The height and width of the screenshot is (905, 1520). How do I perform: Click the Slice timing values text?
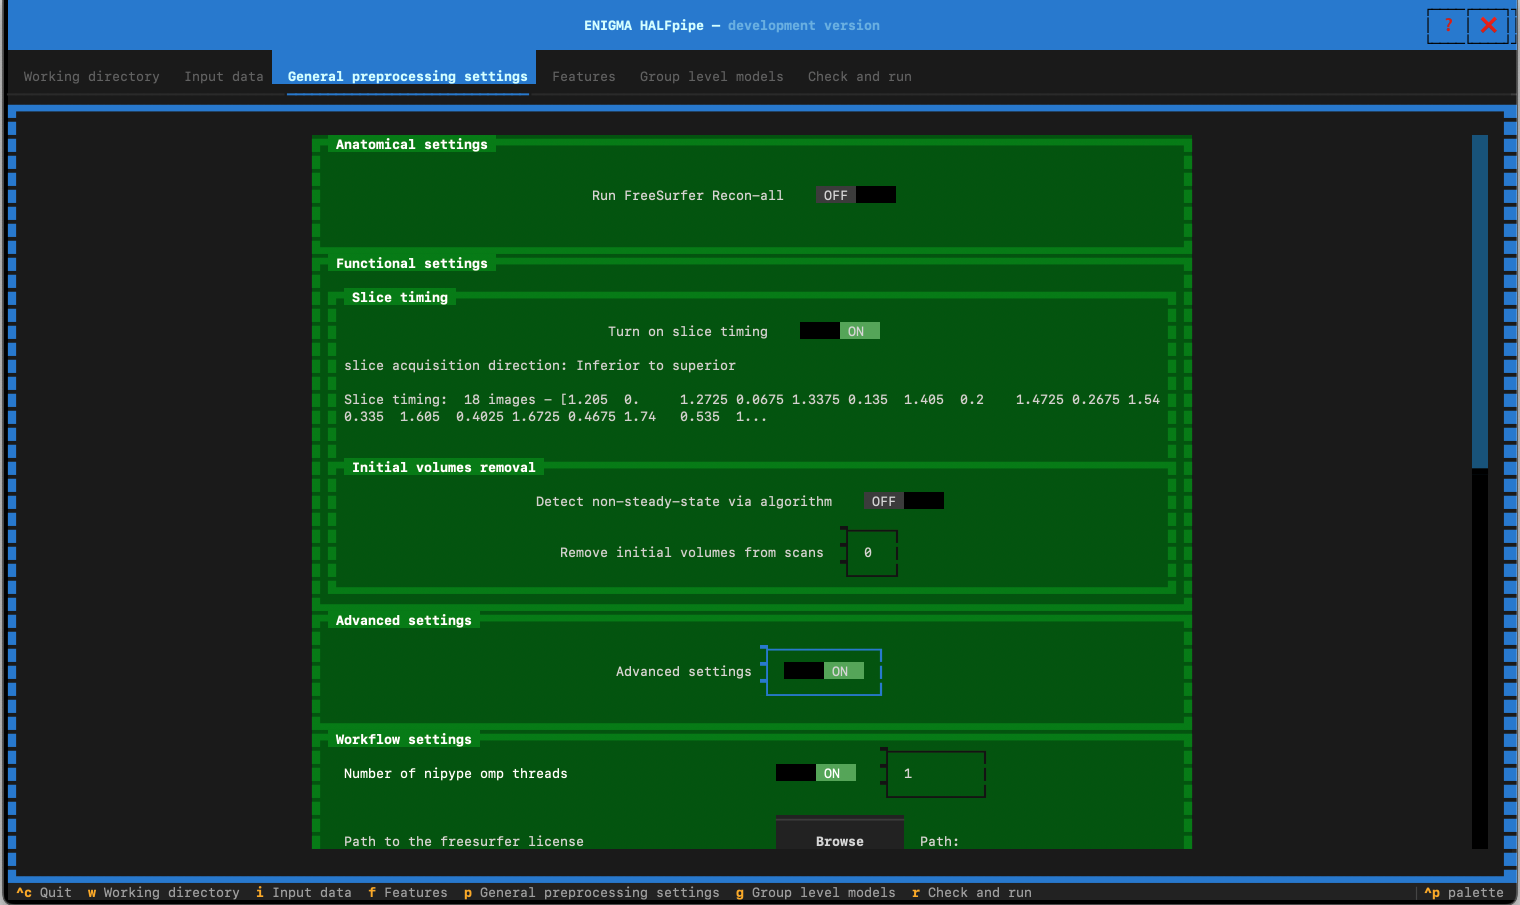point(752,408)
